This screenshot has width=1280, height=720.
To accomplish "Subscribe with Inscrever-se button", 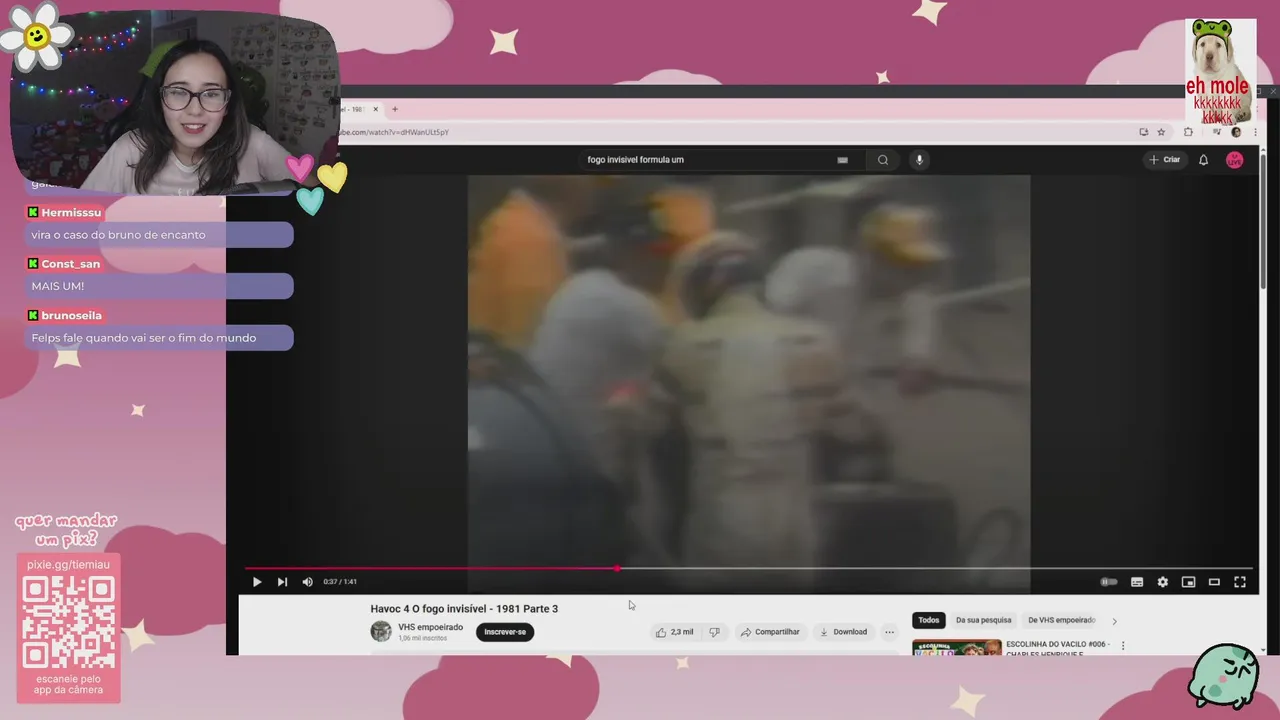I will coord(505,632).
